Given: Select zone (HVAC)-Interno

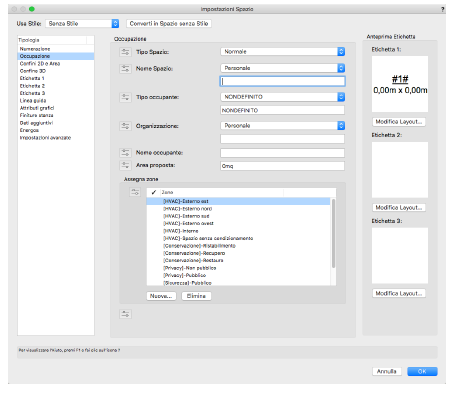Looking at the screenshot, I should 239,231.
